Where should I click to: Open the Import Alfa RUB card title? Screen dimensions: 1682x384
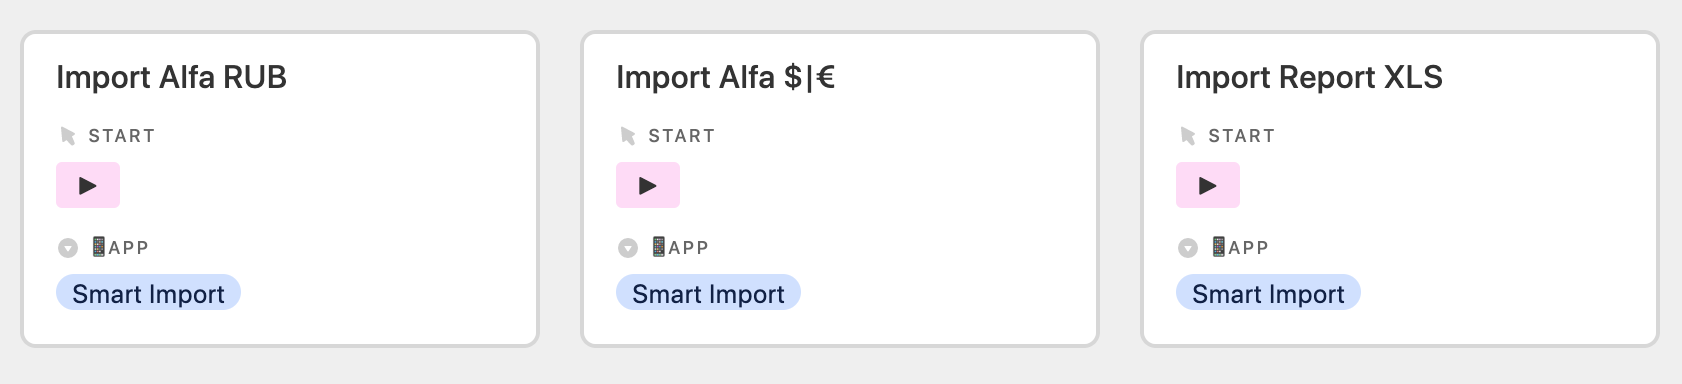pyautogui.click(x=172, y=77)
